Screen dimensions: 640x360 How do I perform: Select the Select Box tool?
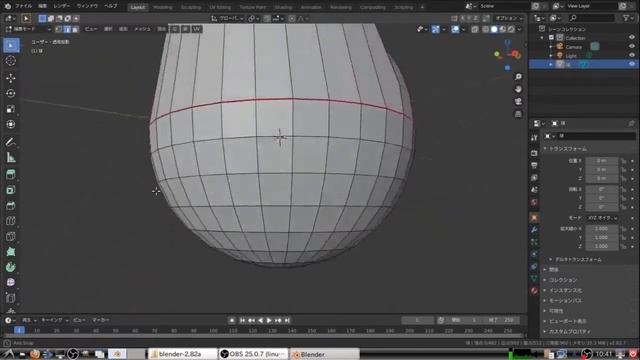pos(11,45)
